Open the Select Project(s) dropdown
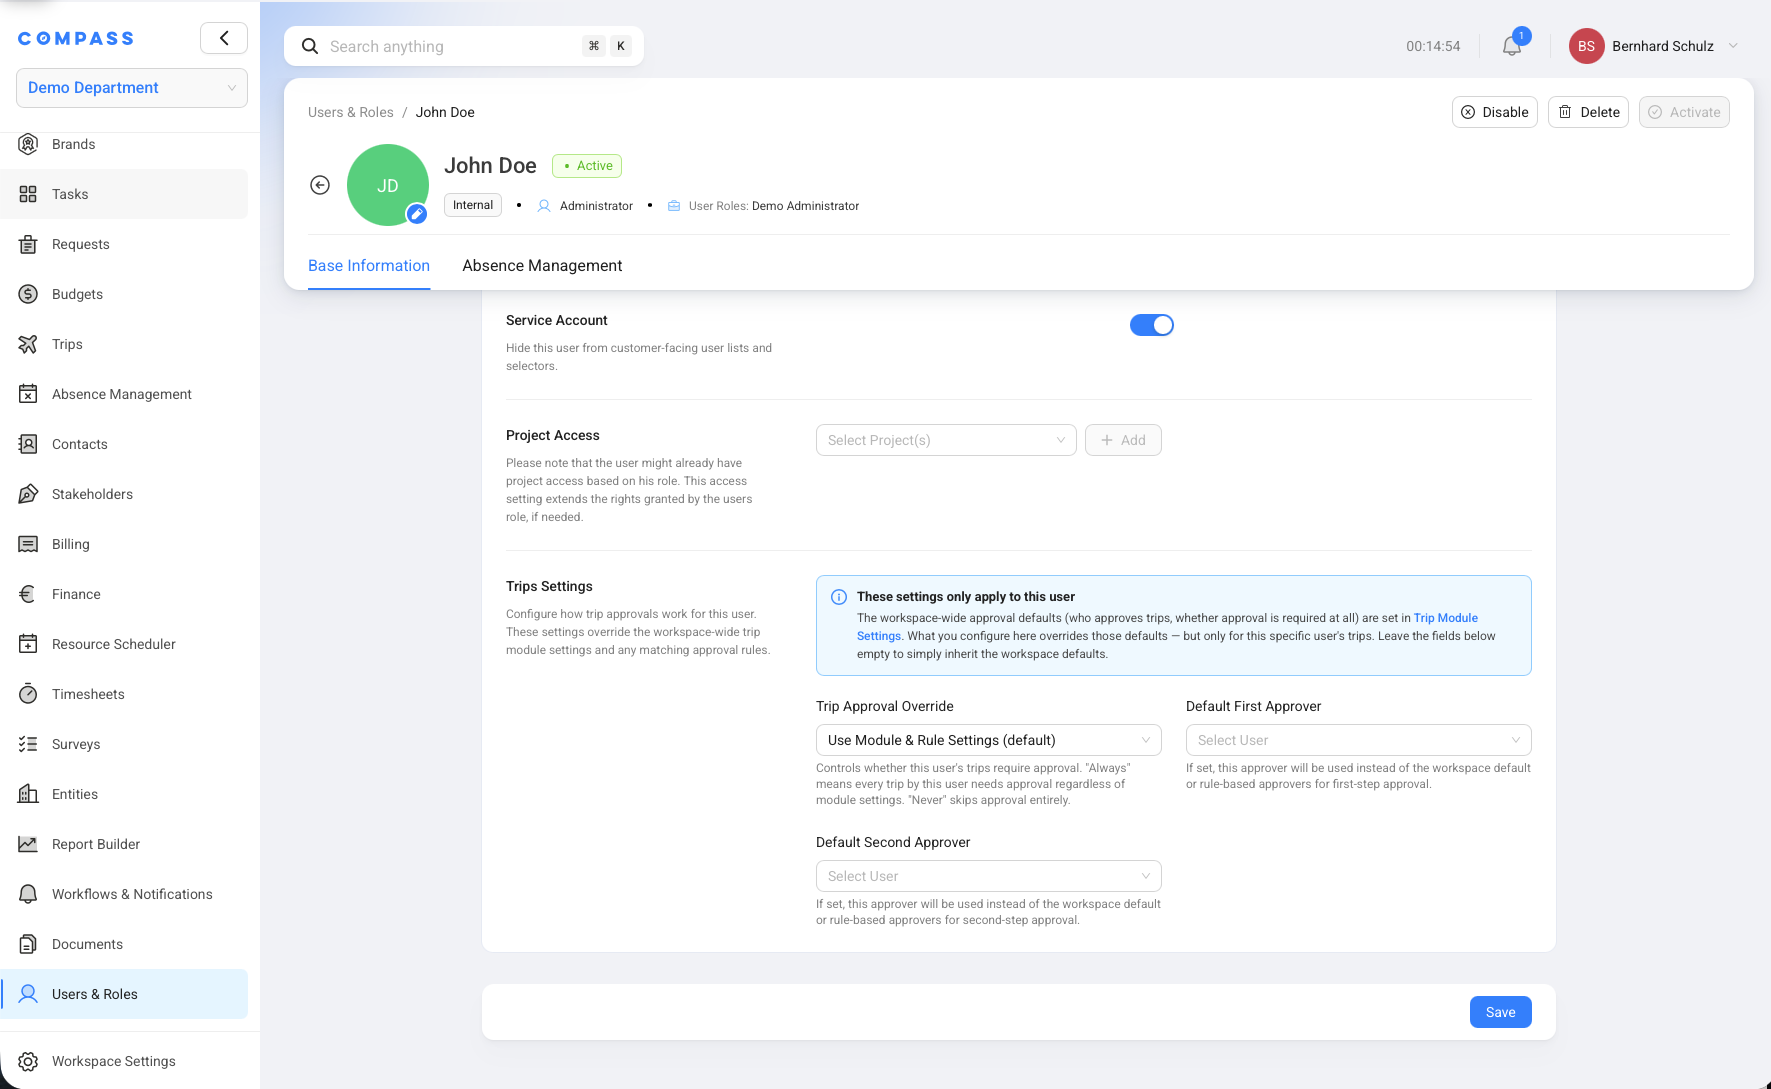 click(946, 440)
